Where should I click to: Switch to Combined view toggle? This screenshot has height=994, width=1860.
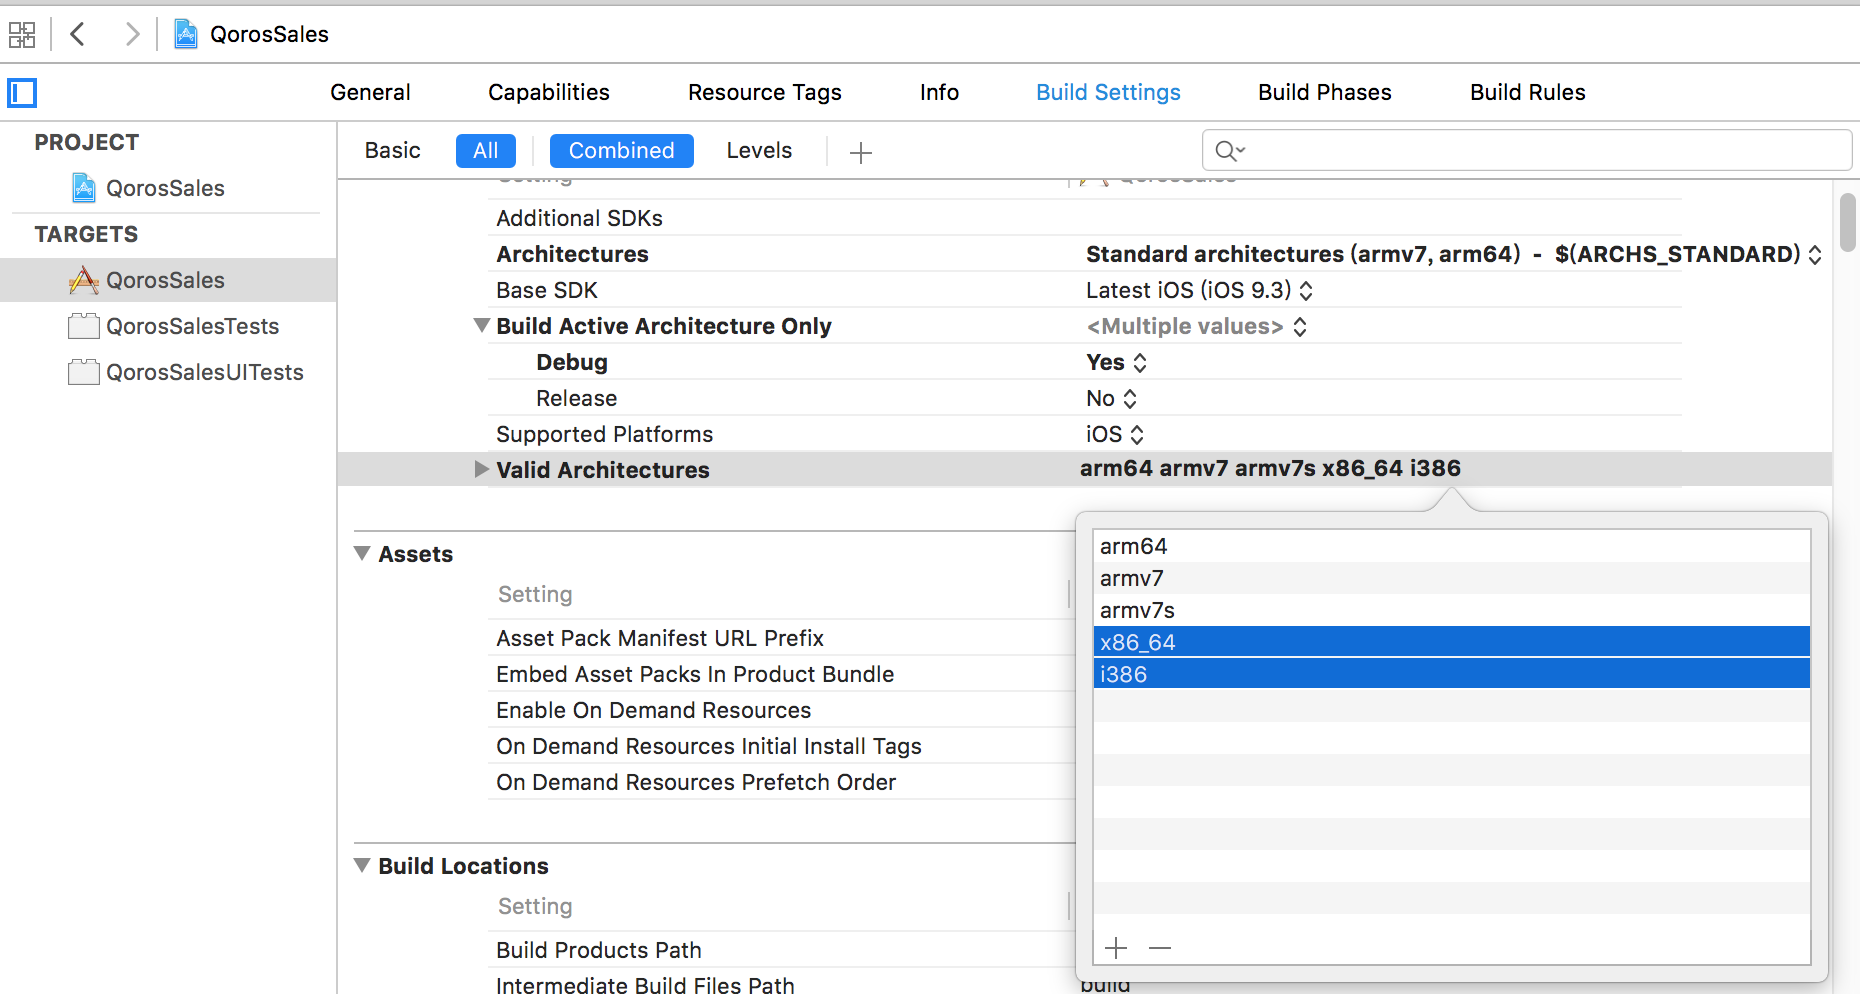tap(621, 151)
